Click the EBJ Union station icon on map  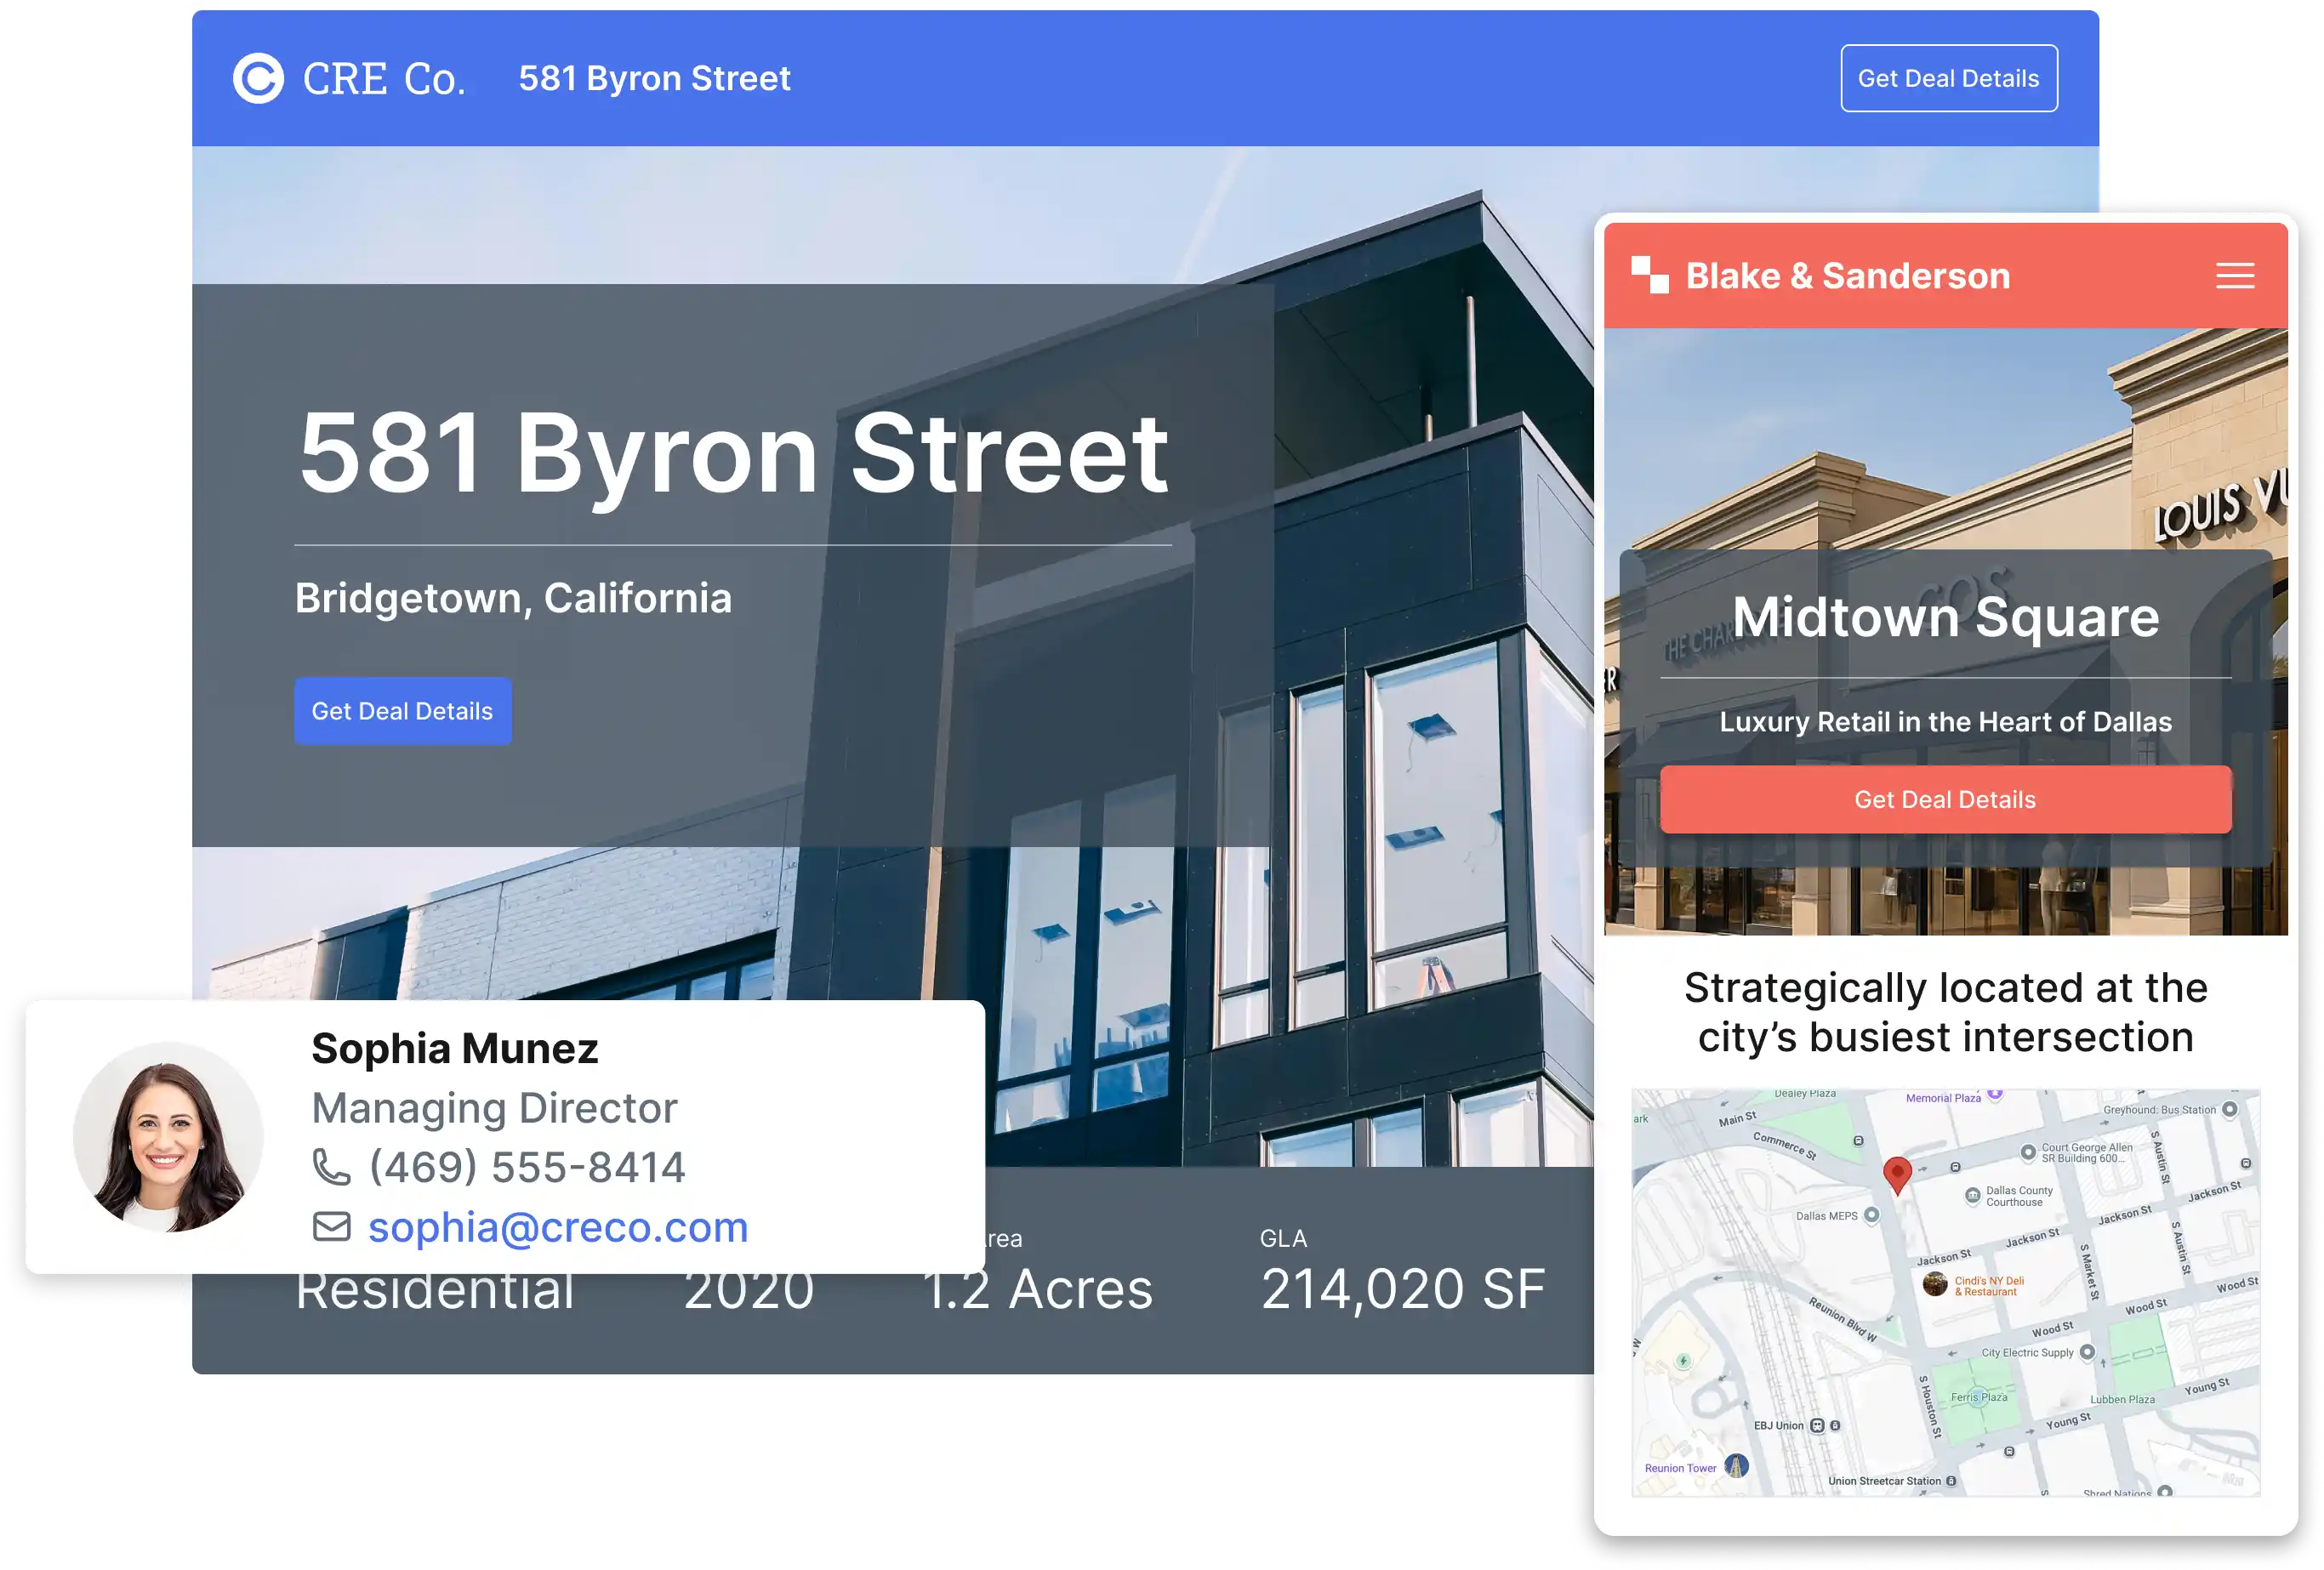(1818, 1425)
